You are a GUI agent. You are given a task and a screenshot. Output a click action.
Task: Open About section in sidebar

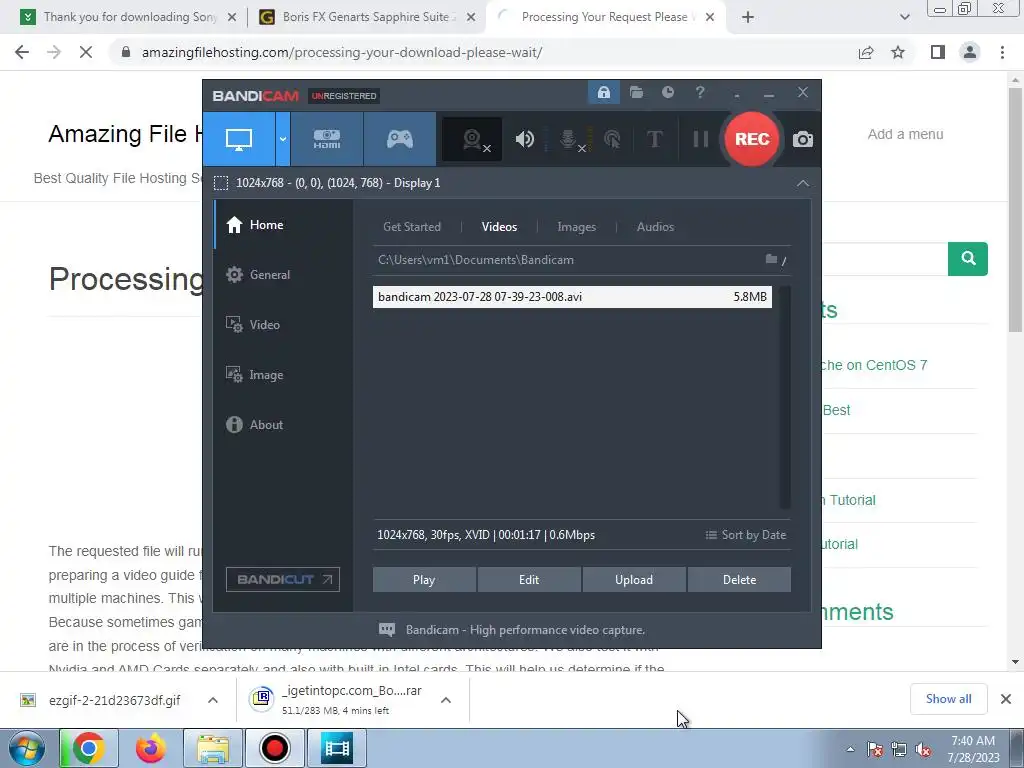(284, 424)
